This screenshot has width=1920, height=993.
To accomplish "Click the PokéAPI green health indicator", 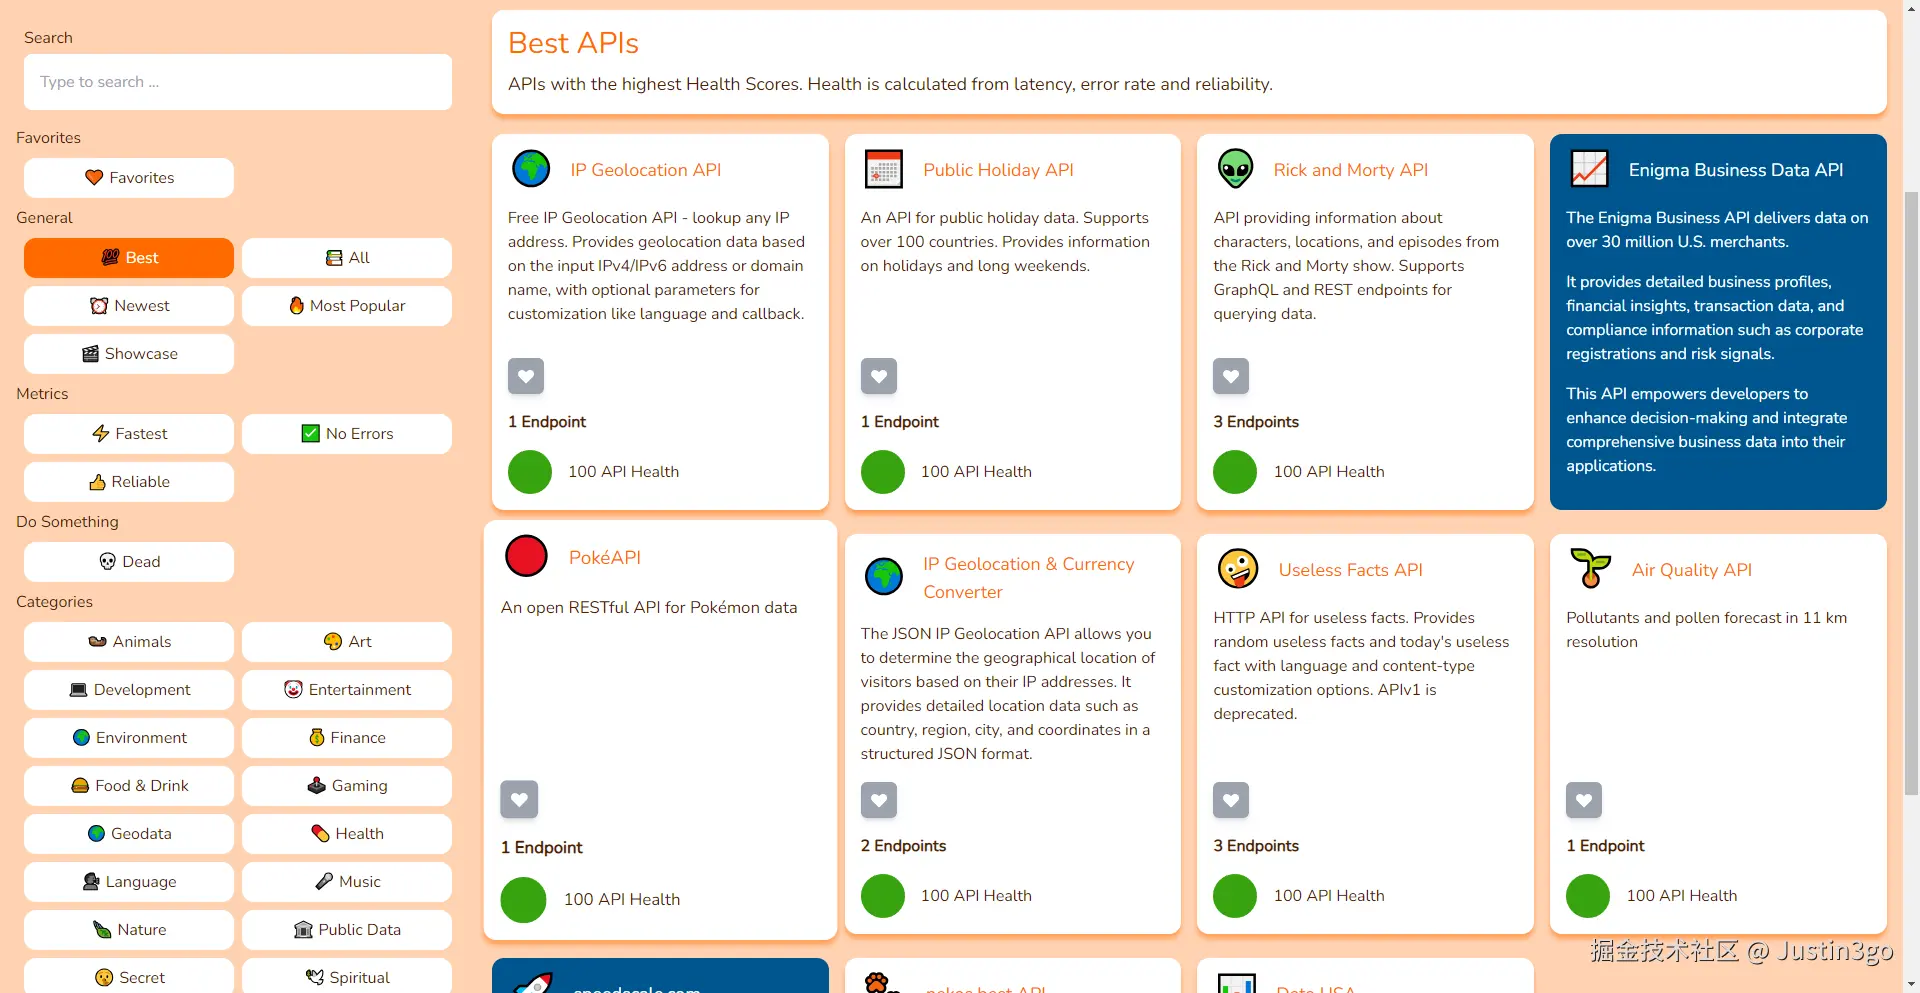I will point(523,899).
